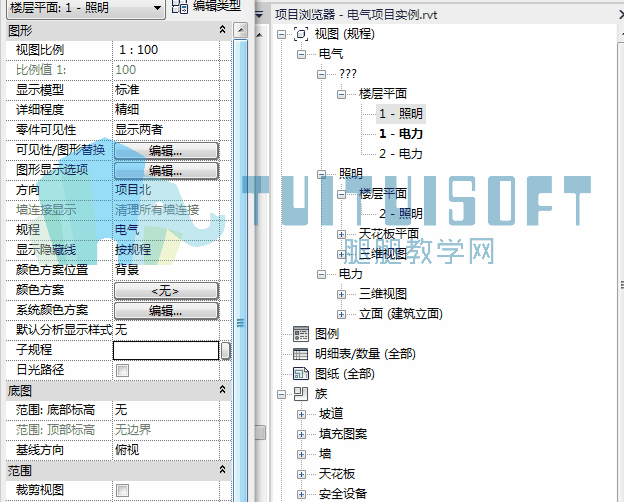Expand the 天花板 family node
Screen dimensions: 624x502
point(301,475)
